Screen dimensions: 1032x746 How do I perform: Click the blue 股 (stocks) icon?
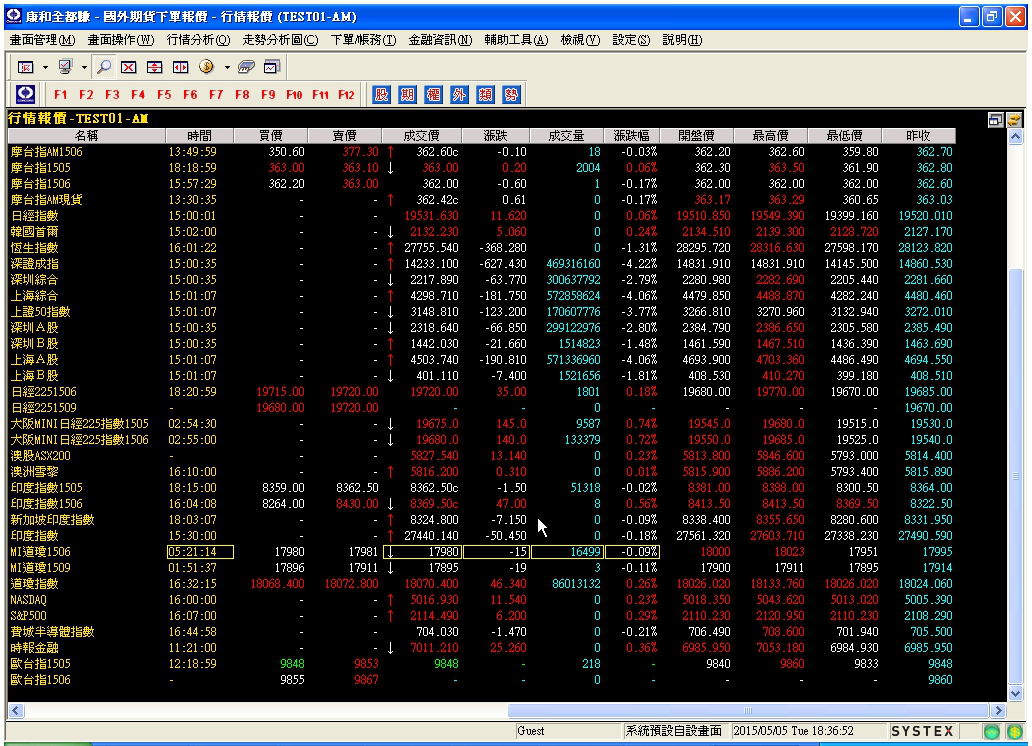381,95
